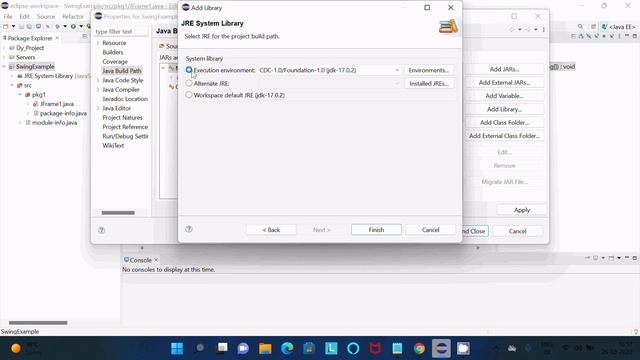Screen dimensions: 640x360
Task: Click the weather widget on the taskbar
Action: tap(27, 349)
